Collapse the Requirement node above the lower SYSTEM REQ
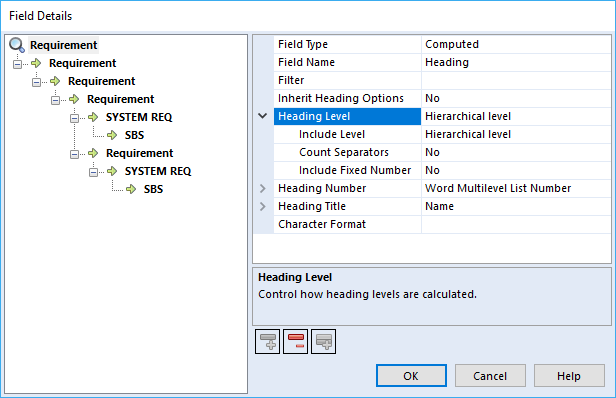 (x=74, y=154)
